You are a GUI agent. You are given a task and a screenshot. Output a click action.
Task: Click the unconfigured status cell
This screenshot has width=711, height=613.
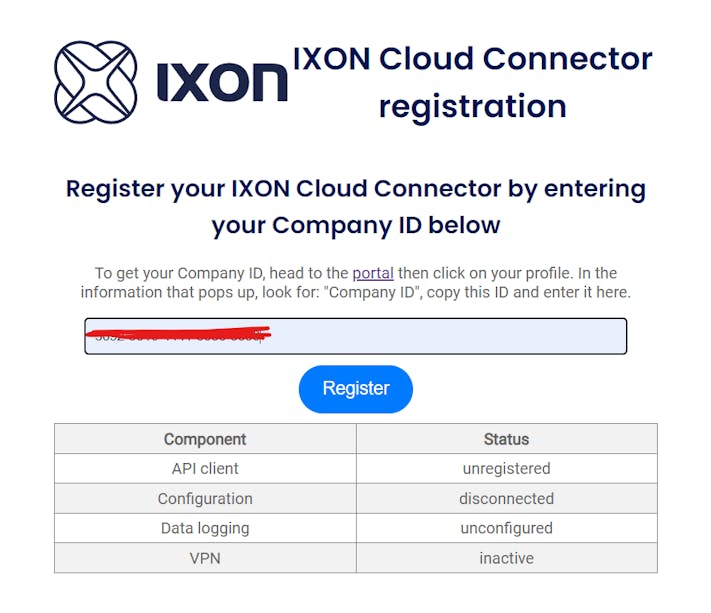(506, 528)
